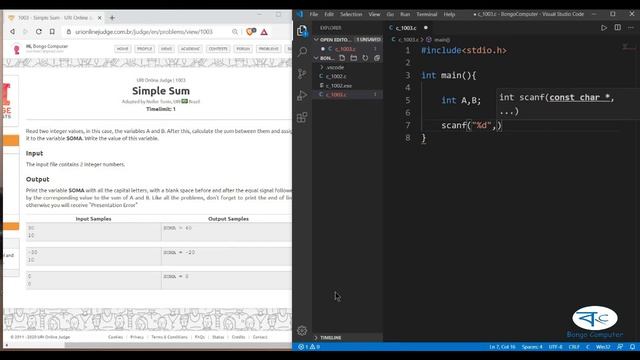The image size is (640, 360).
Task: Click the HOME button on URI Judge
Action: [122, 49]
